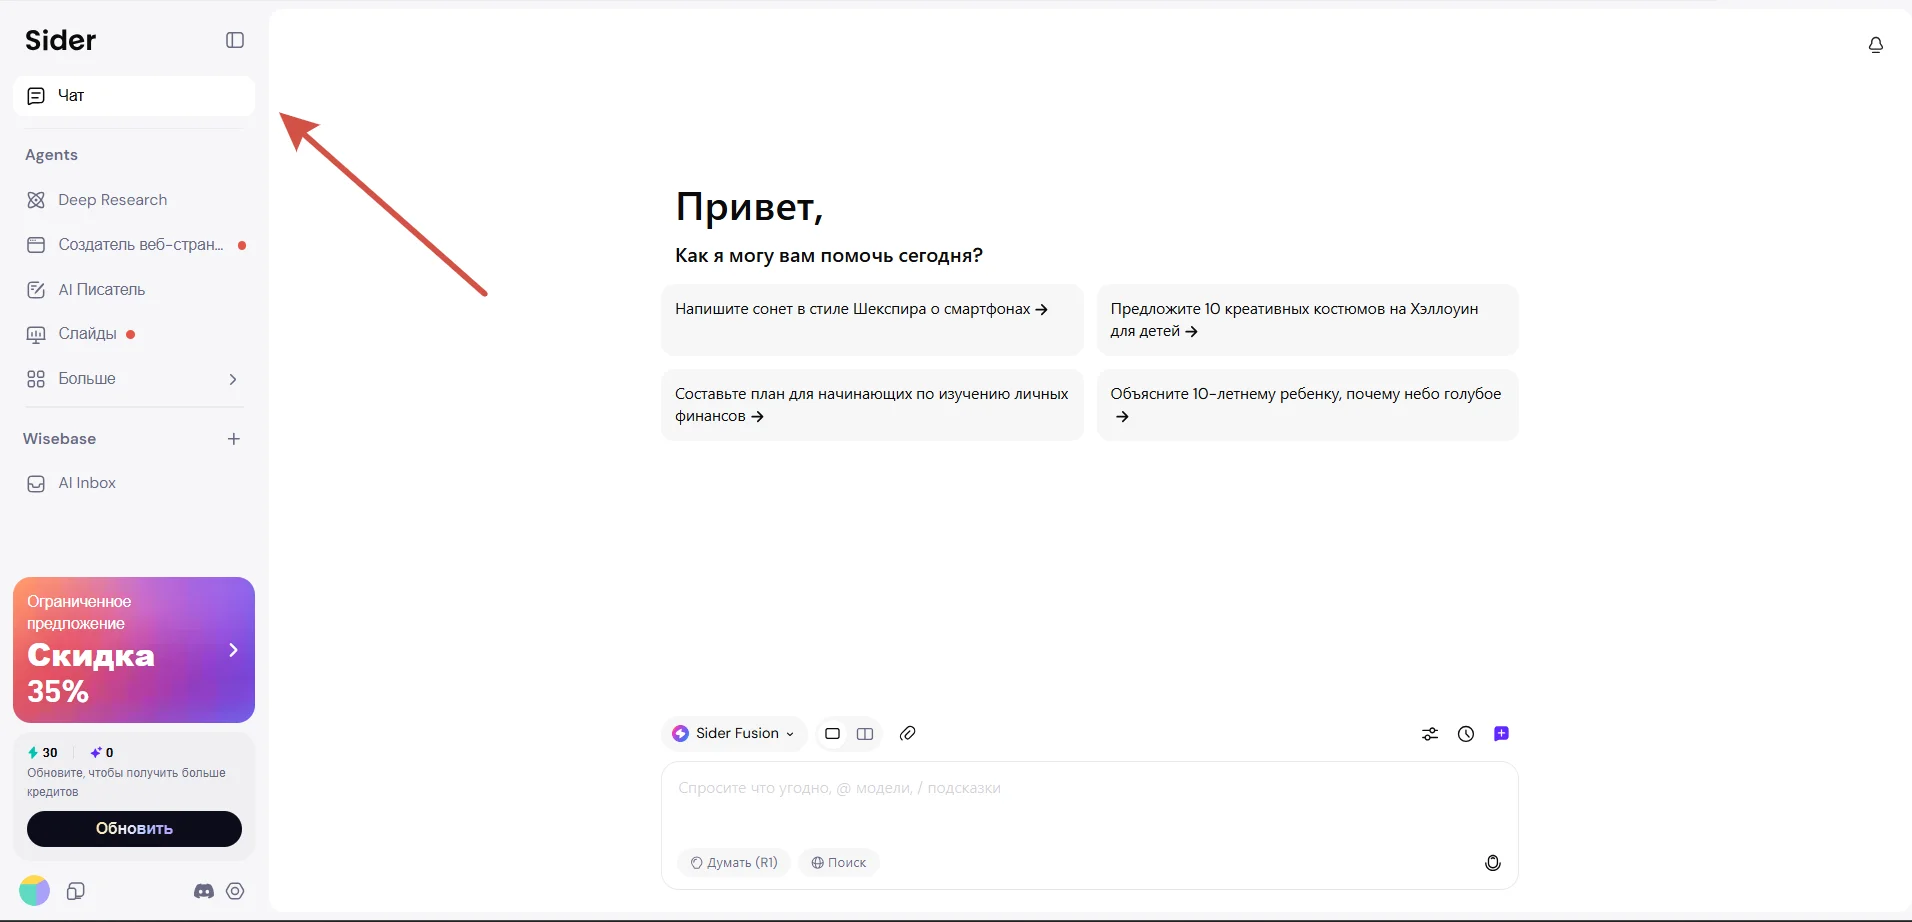Start a new chat with purple icon

tap(1501, 734)
